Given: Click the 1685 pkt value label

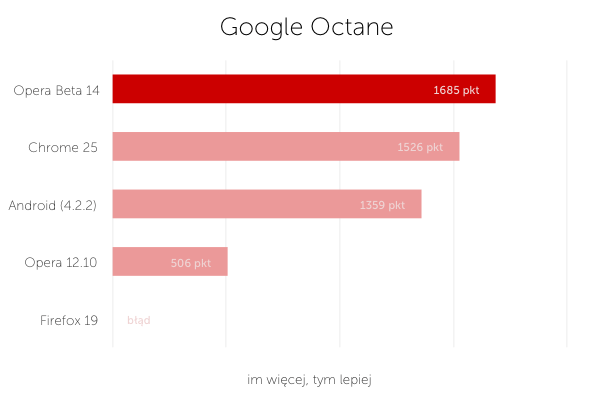Looking at the screenshot, I should coord(456,90).
